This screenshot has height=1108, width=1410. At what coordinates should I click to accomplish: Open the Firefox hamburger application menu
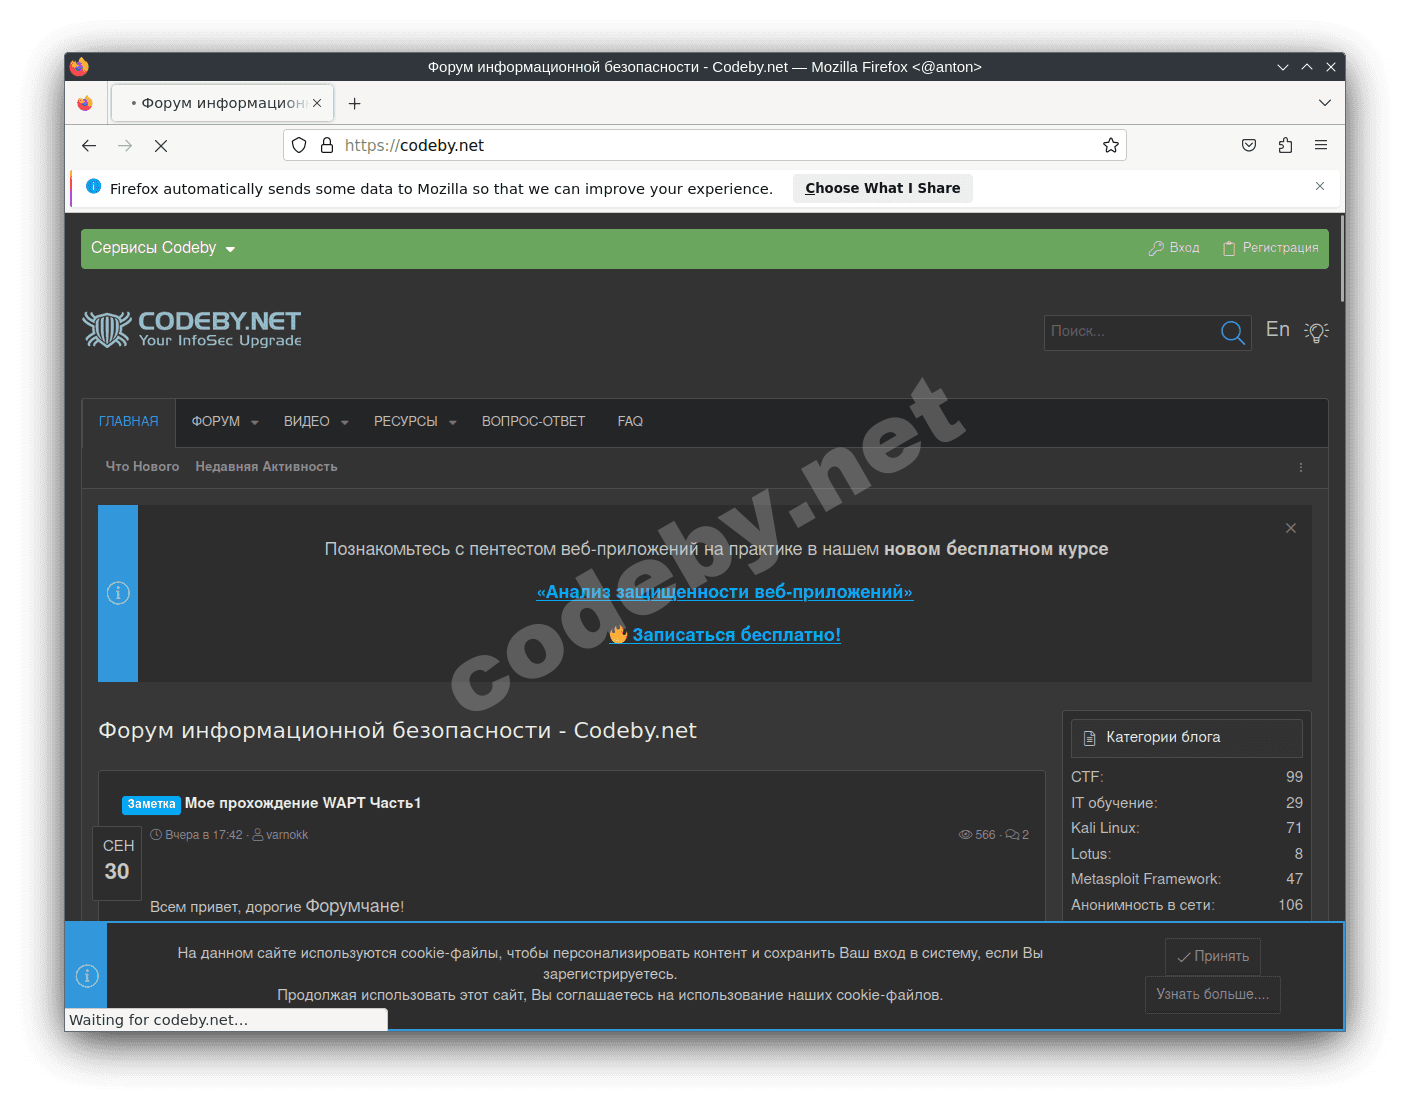[1320, 146]
